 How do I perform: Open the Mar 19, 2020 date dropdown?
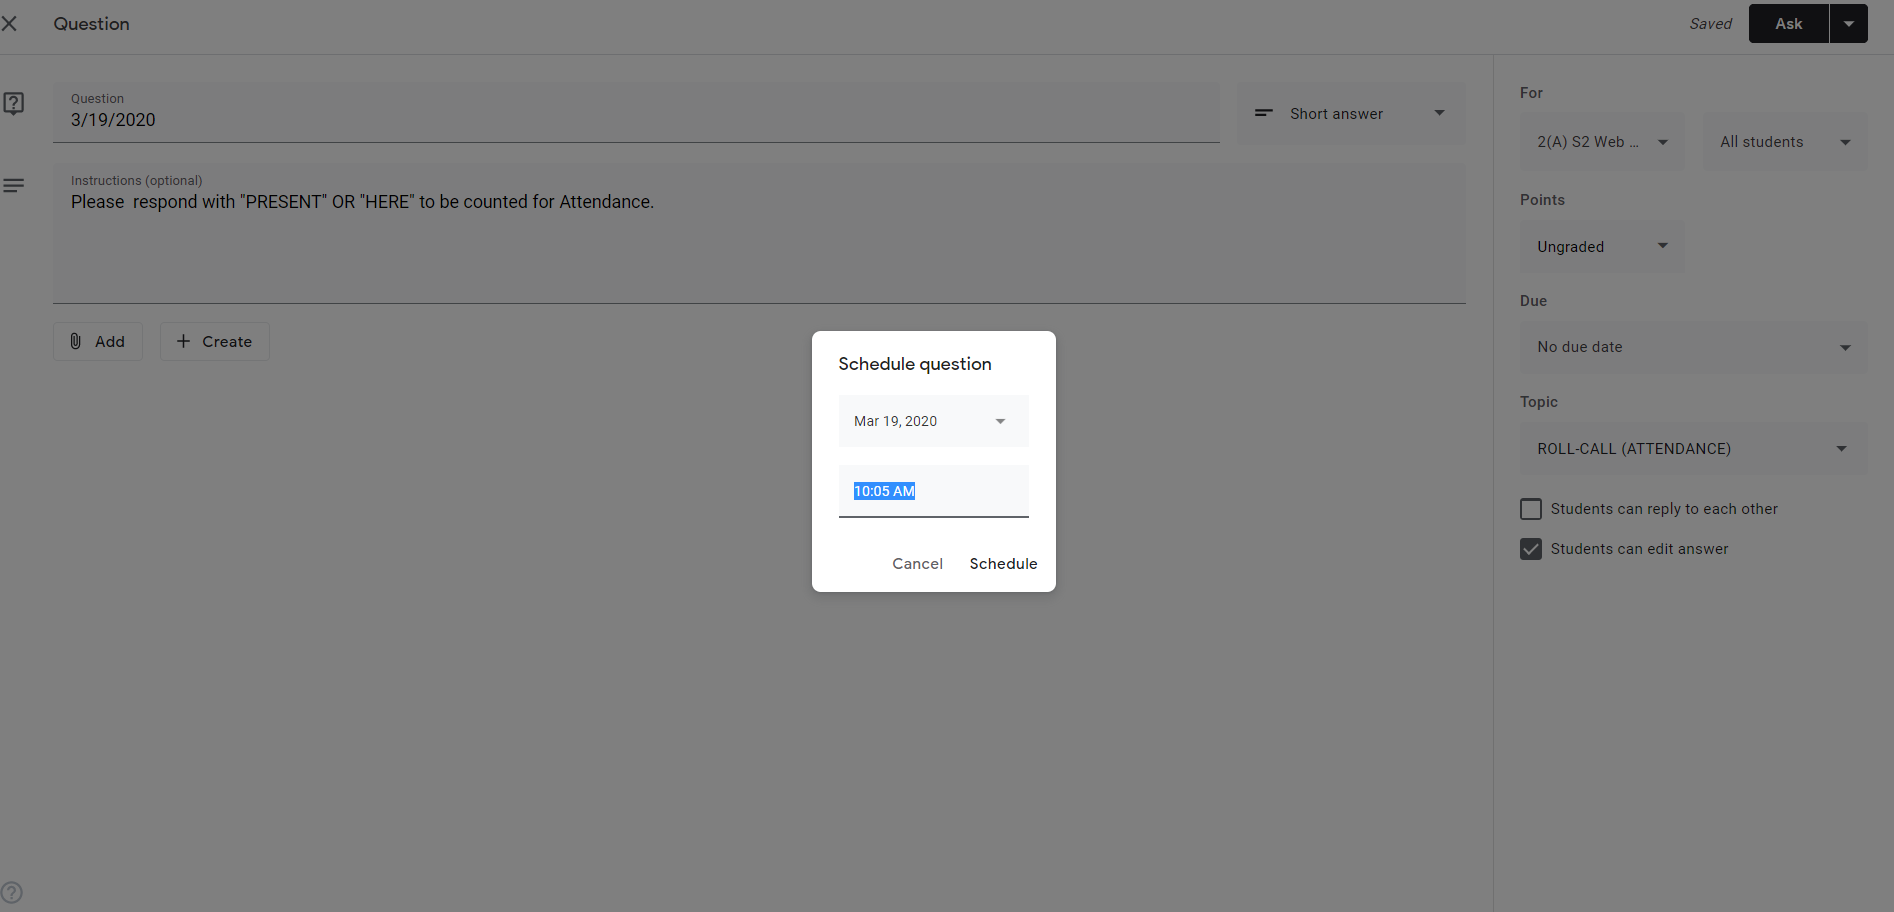(933, 421)
